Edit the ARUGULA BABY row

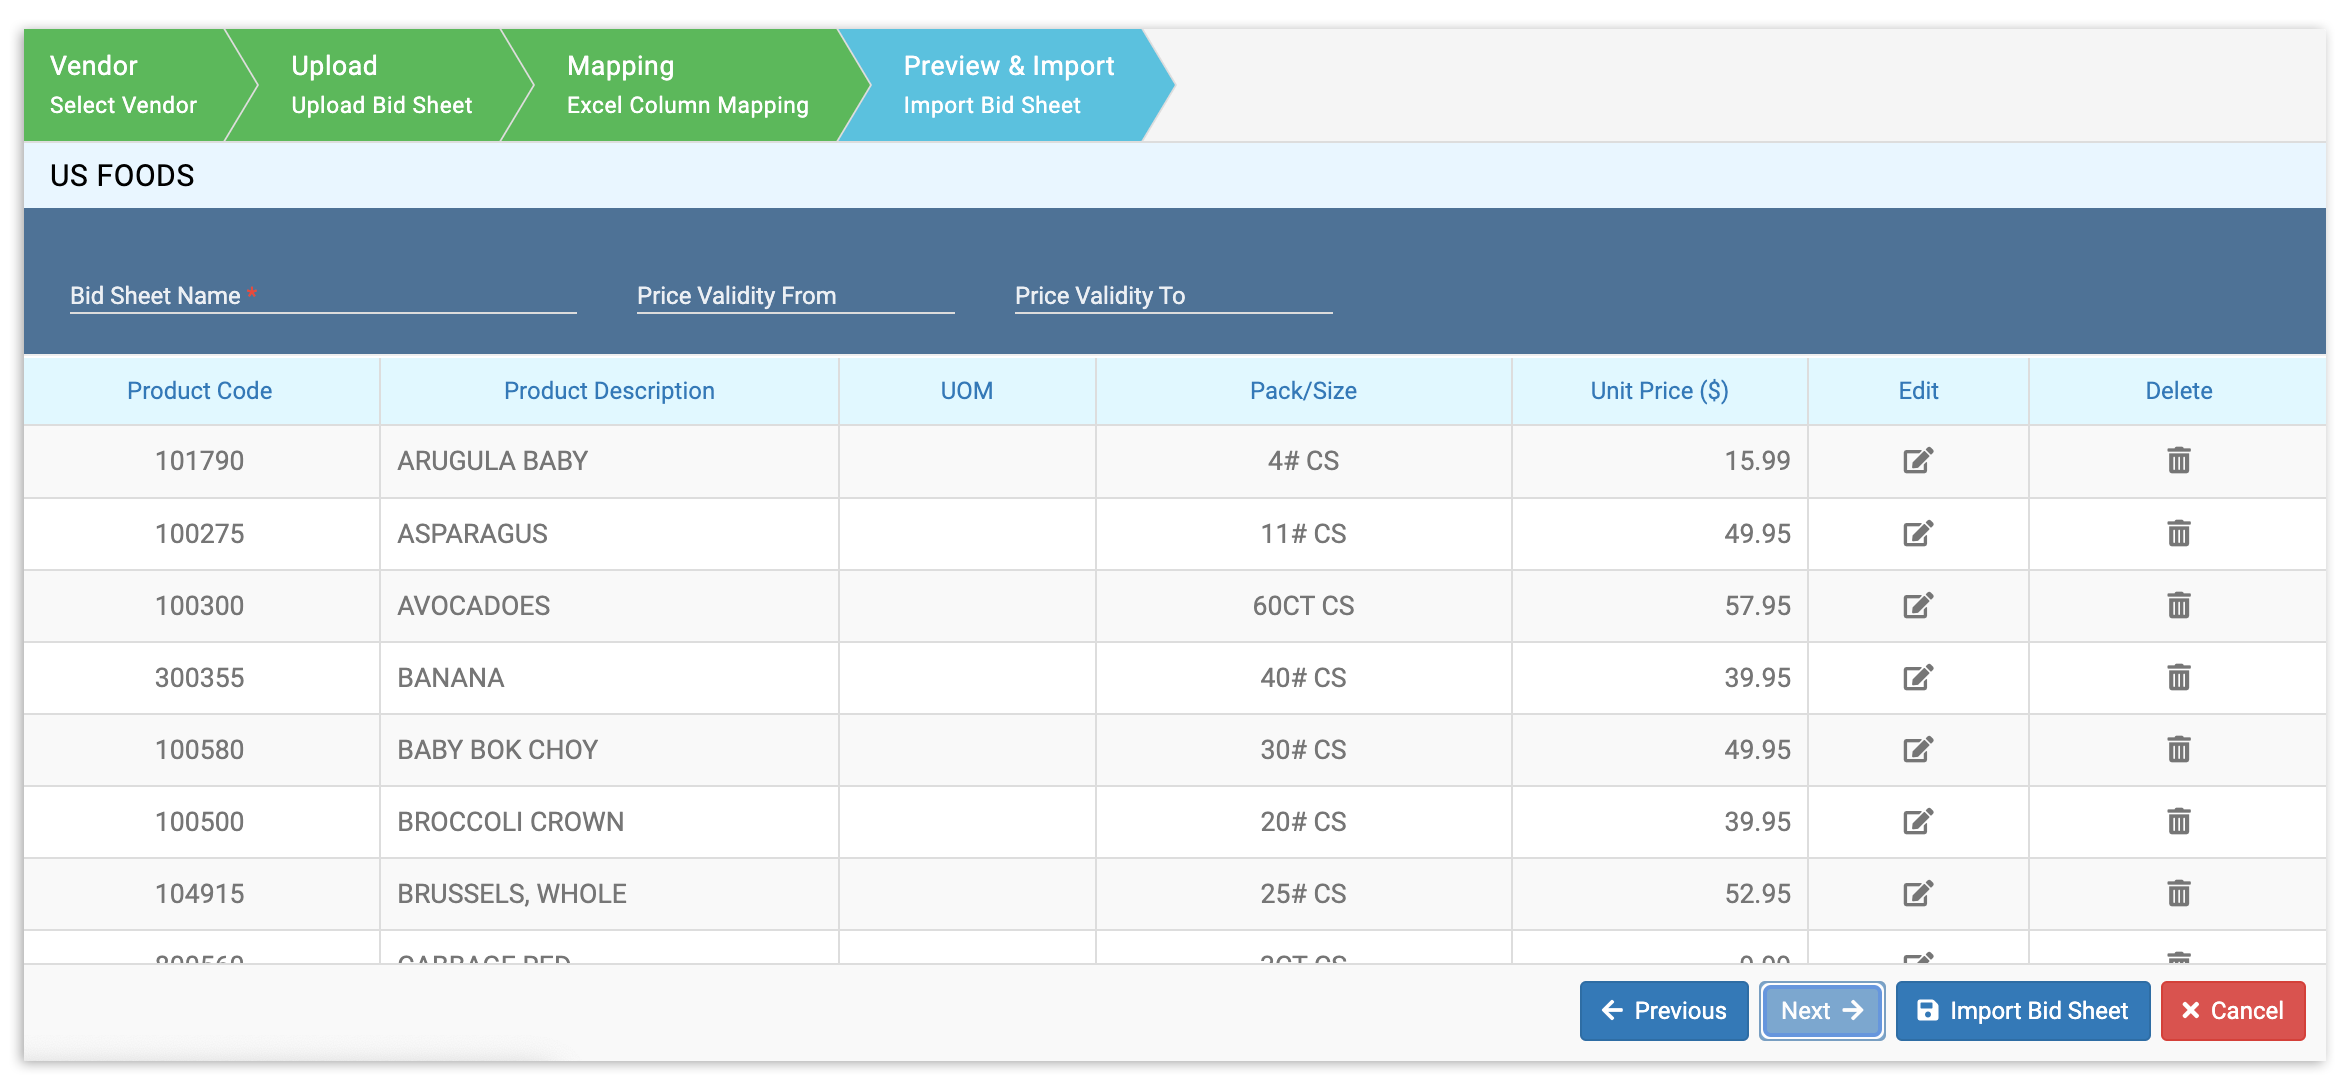tap(1917, 461)
